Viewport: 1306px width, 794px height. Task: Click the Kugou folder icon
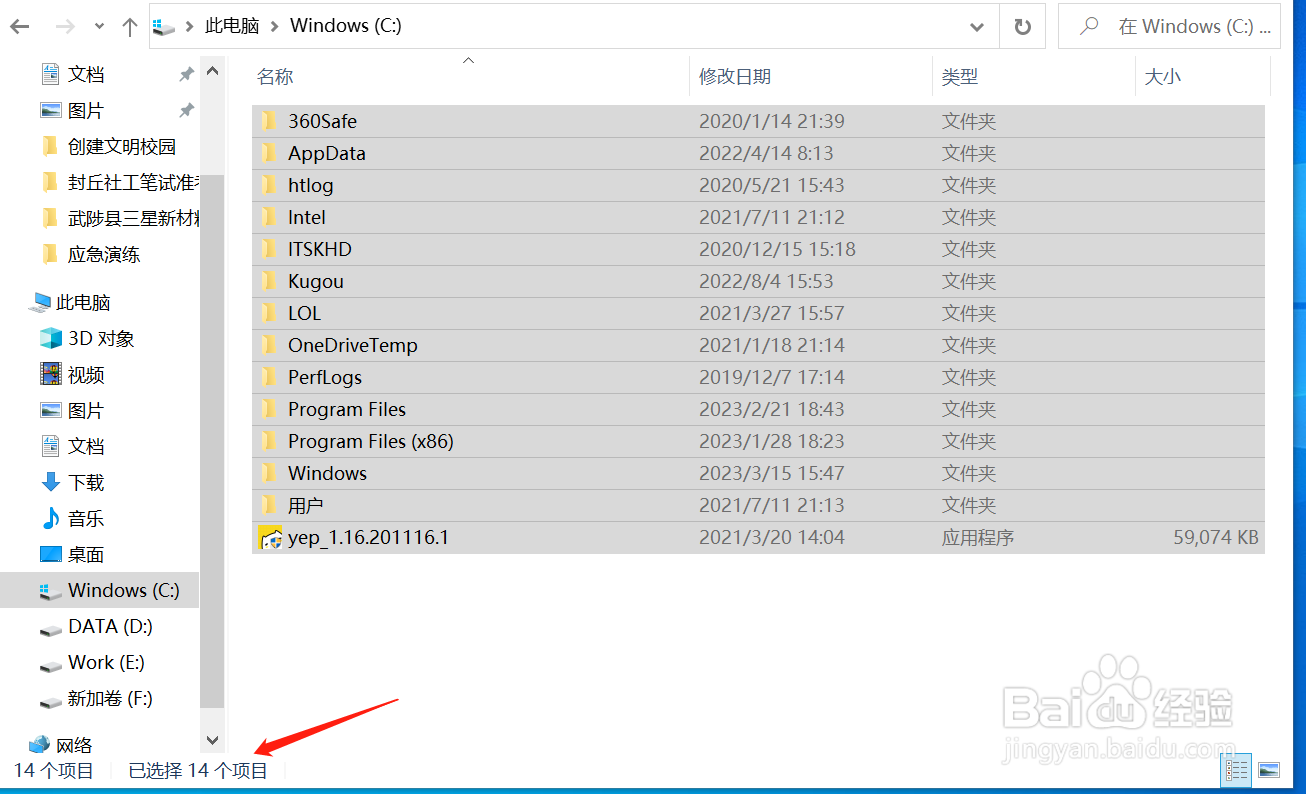[x=269, y=281]
